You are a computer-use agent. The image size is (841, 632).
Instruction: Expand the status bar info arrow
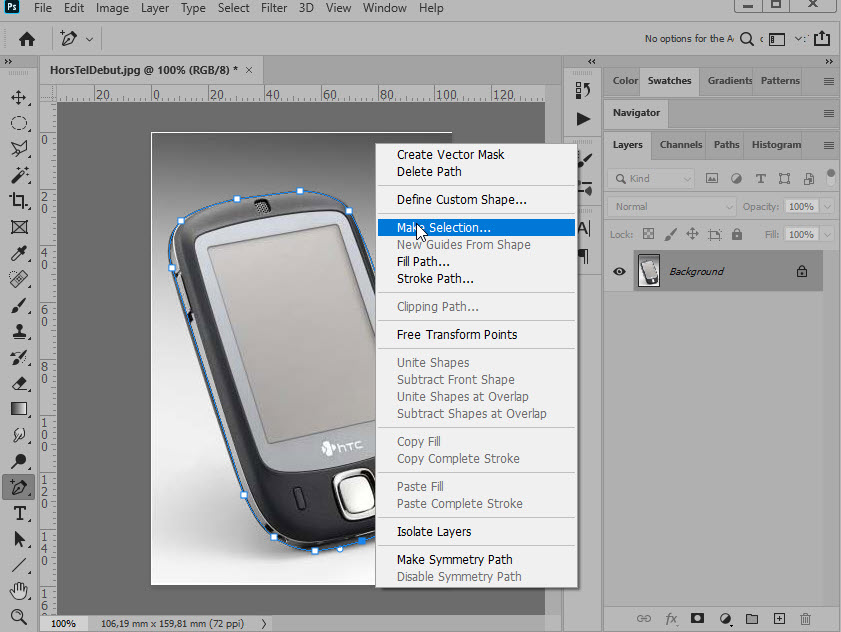[263, 623]
